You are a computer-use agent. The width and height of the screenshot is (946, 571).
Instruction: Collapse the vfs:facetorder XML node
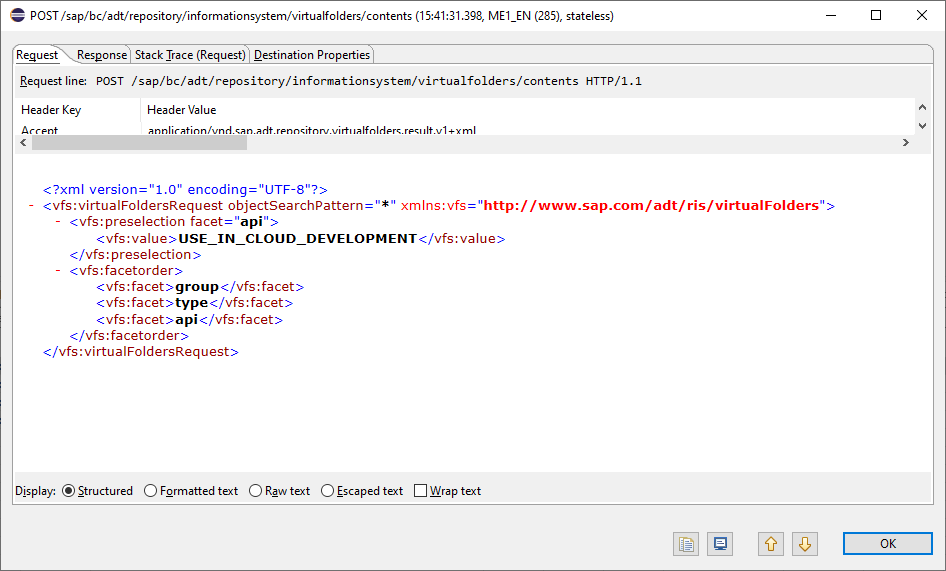pos(58,270)
